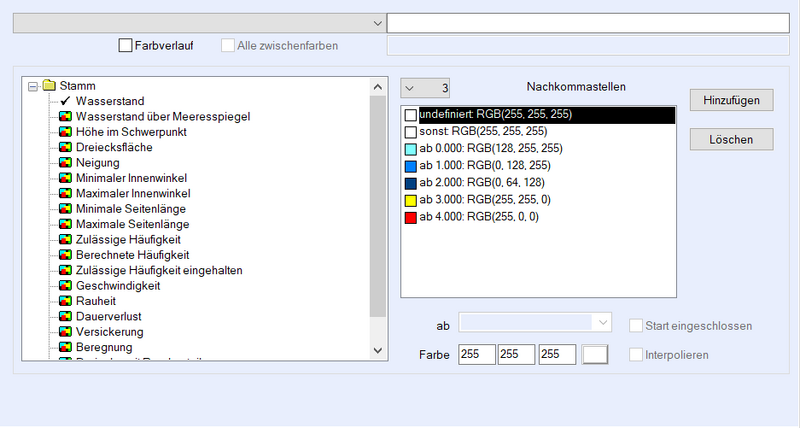Click icon next to Höhe im Schwerpunkt

(x=65, y=132)
